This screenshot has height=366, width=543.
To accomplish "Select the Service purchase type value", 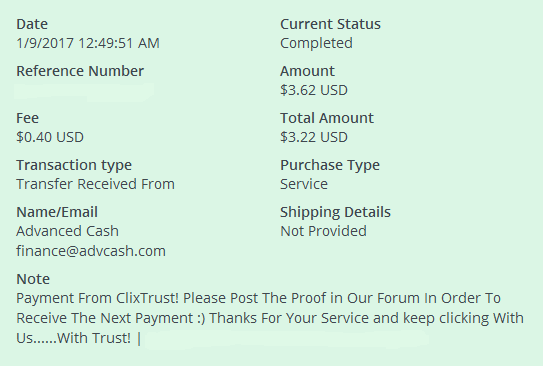I will [x=304, y=184].
